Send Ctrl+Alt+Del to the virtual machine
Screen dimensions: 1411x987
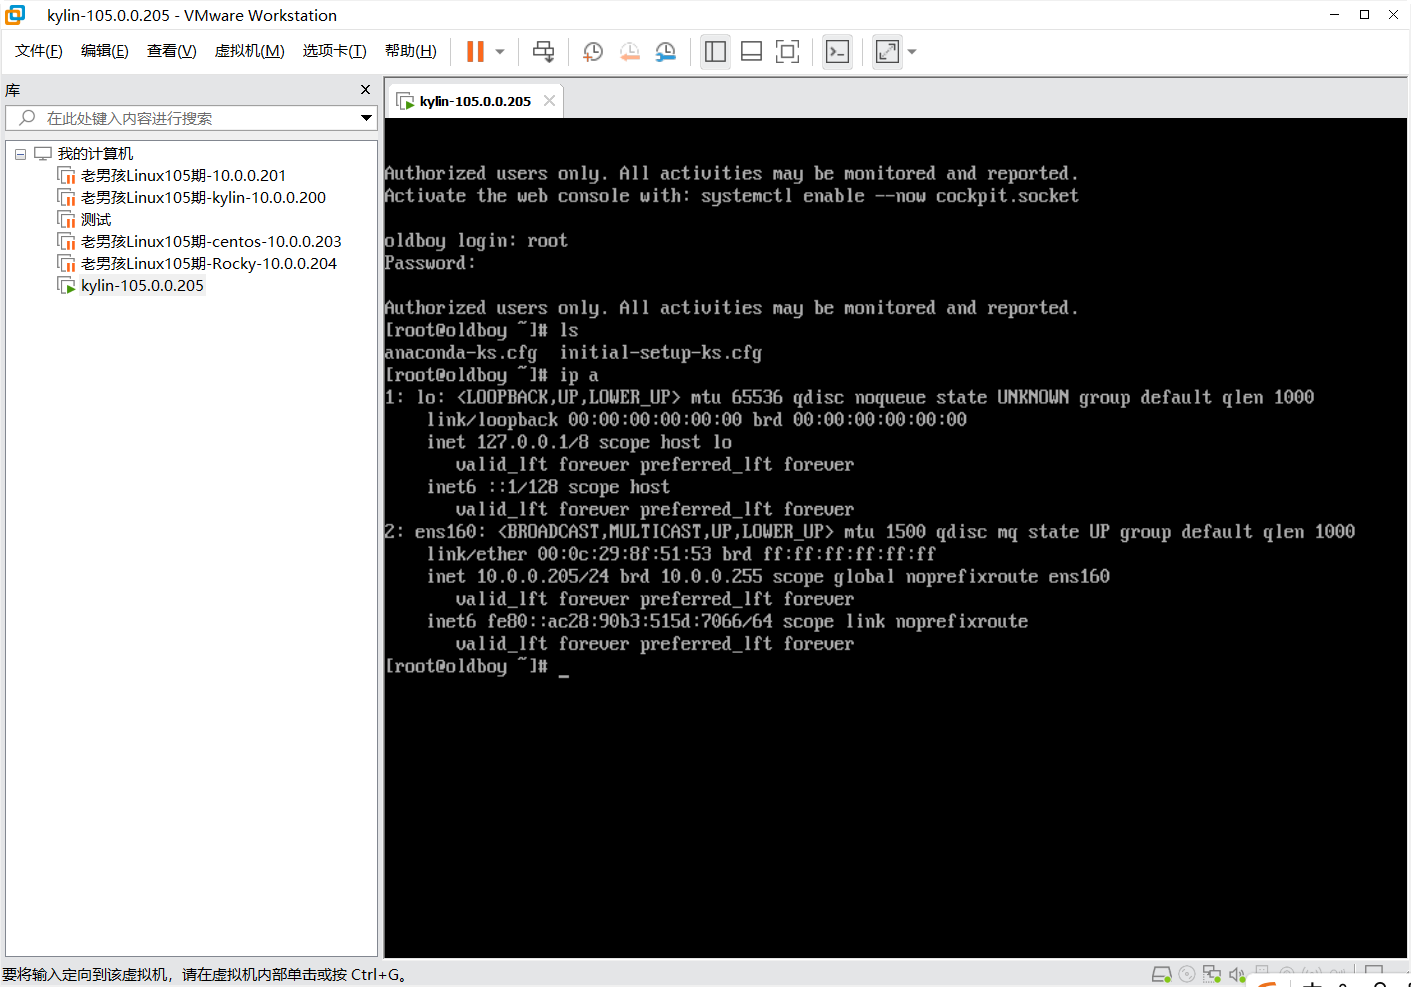click(543, 52)
